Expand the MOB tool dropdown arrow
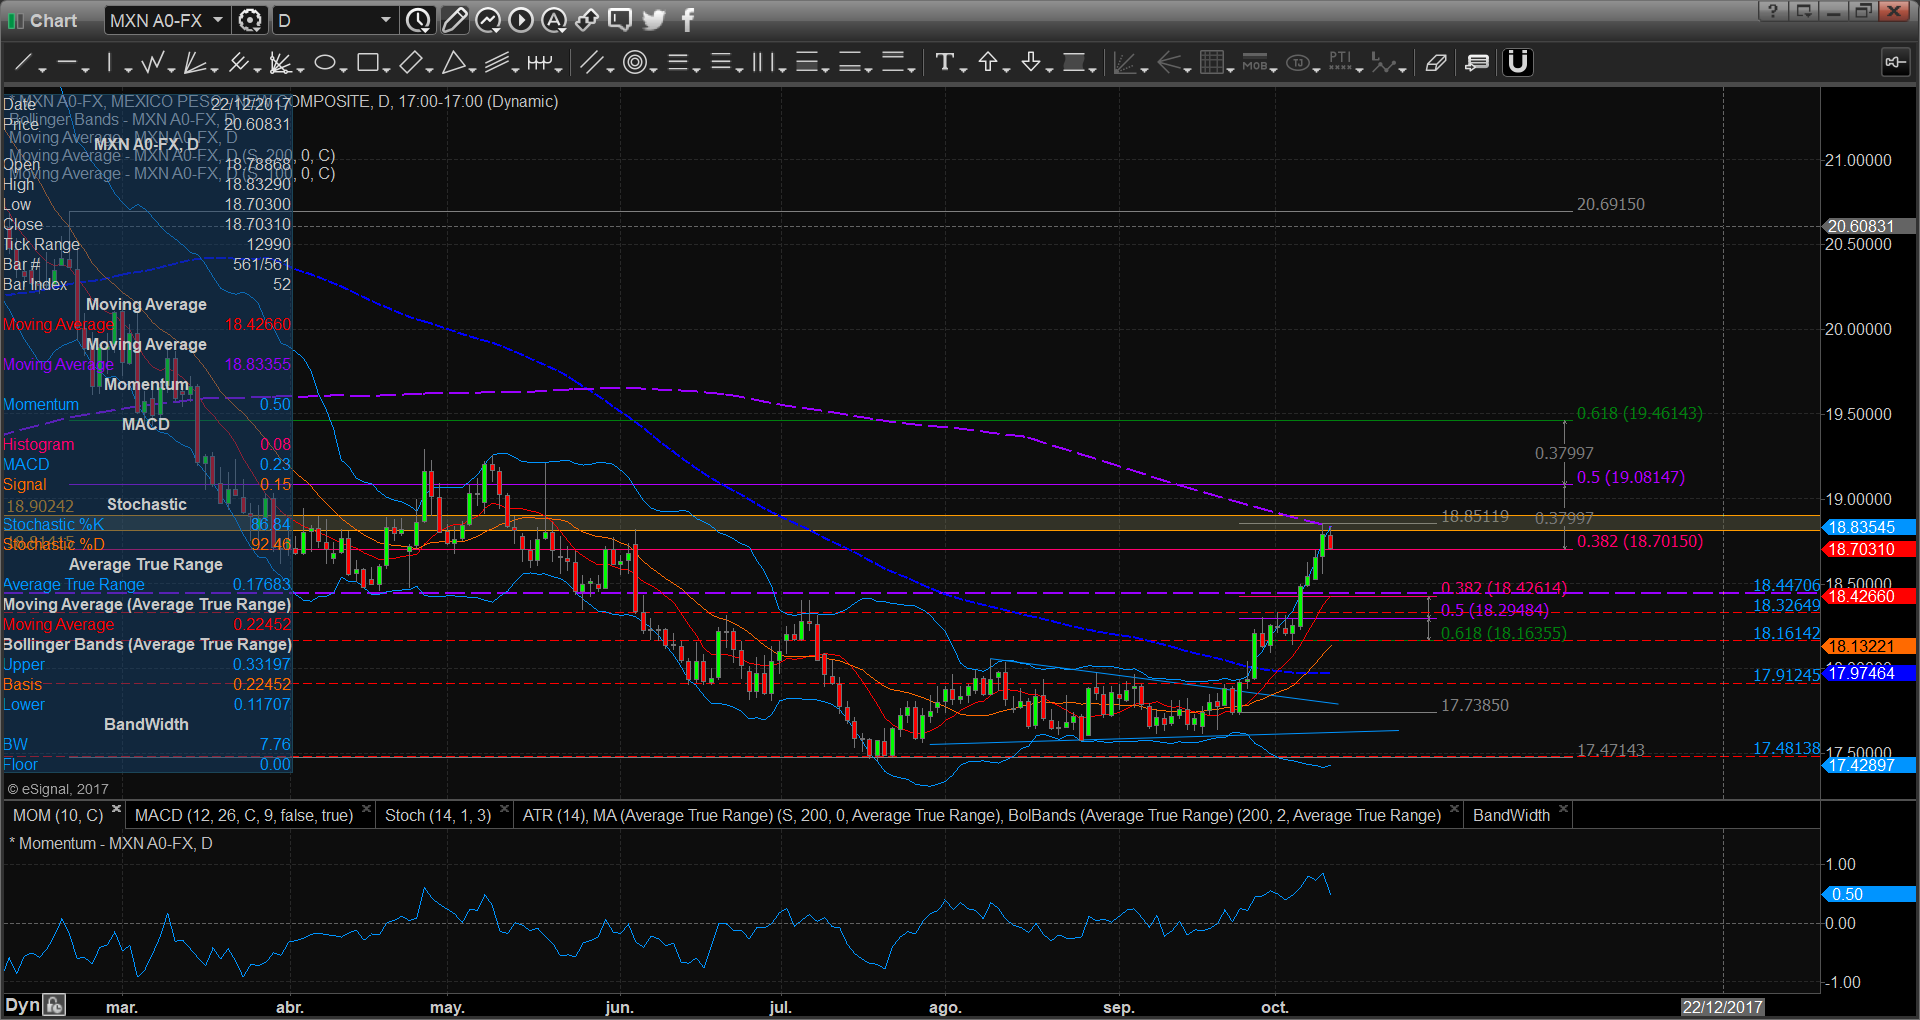 [x=1274, y=69]
